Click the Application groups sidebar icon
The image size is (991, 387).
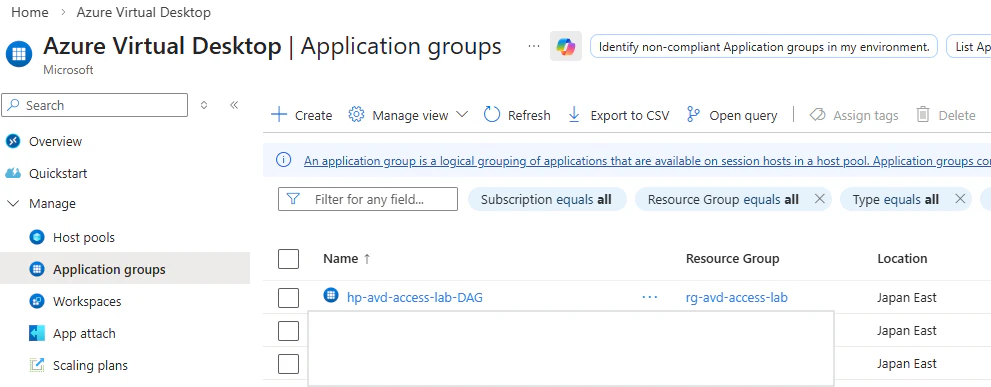[37, 269]
